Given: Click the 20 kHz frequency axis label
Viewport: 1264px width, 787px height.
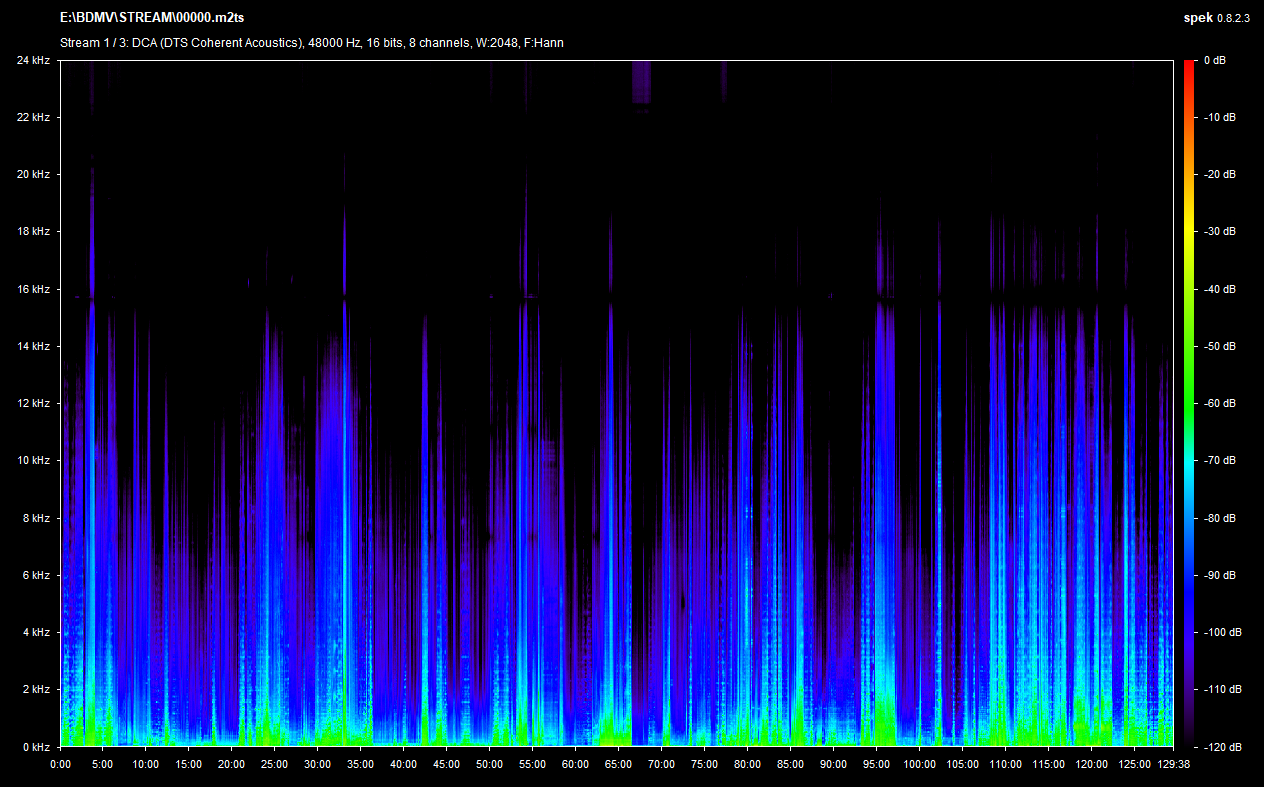Looking at the screenshot, I should (x=33, y=174).
